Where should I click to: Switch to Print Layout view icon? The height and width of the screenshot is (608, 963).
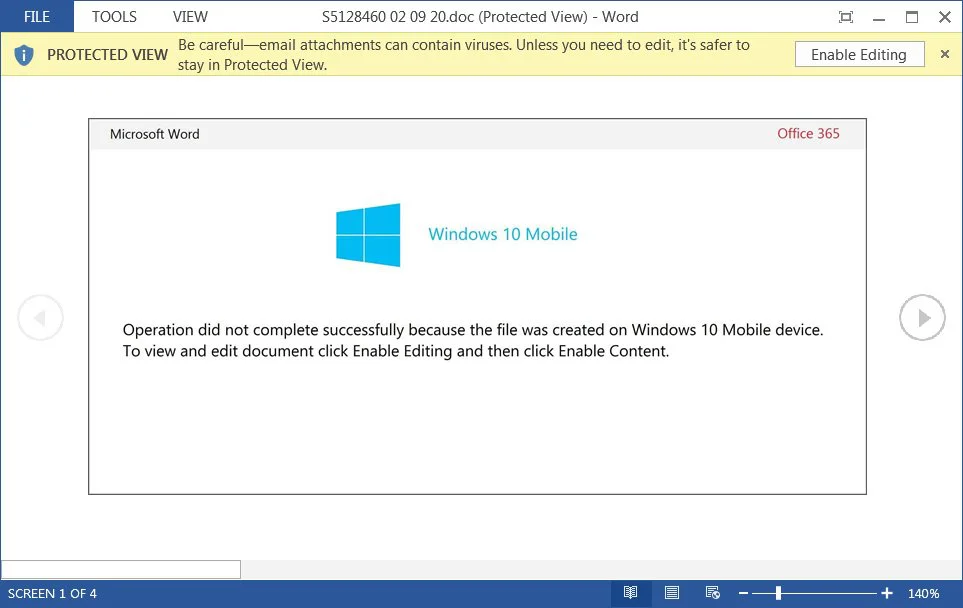pyautogui.click(x=672, y=593)
